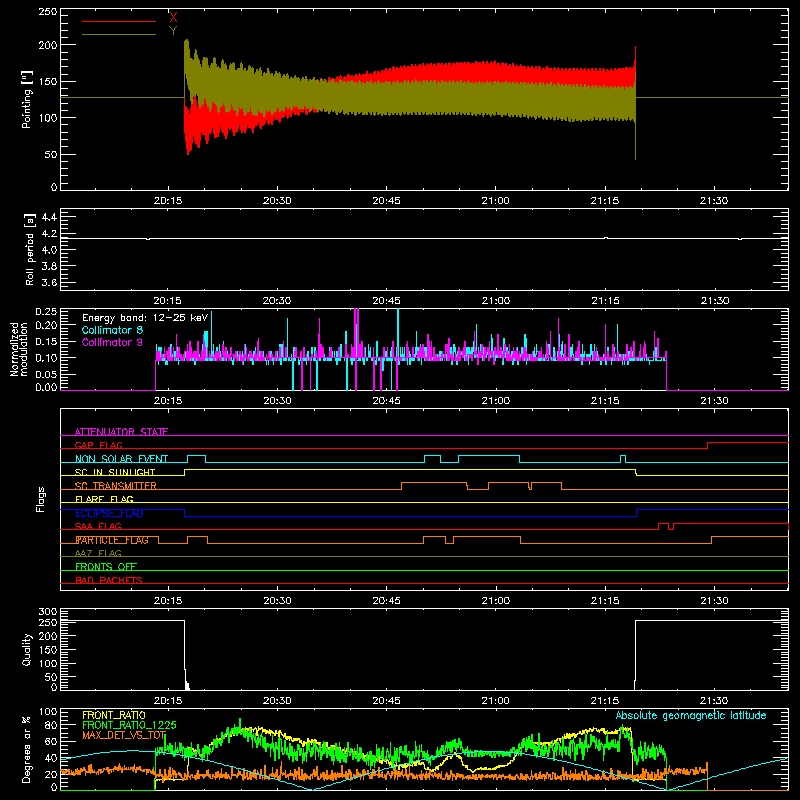Image resolution: width=800 pixels, height=800 pixels.
Task: Click the 'Pointing' vertical axis title
Action: (27, 100)
